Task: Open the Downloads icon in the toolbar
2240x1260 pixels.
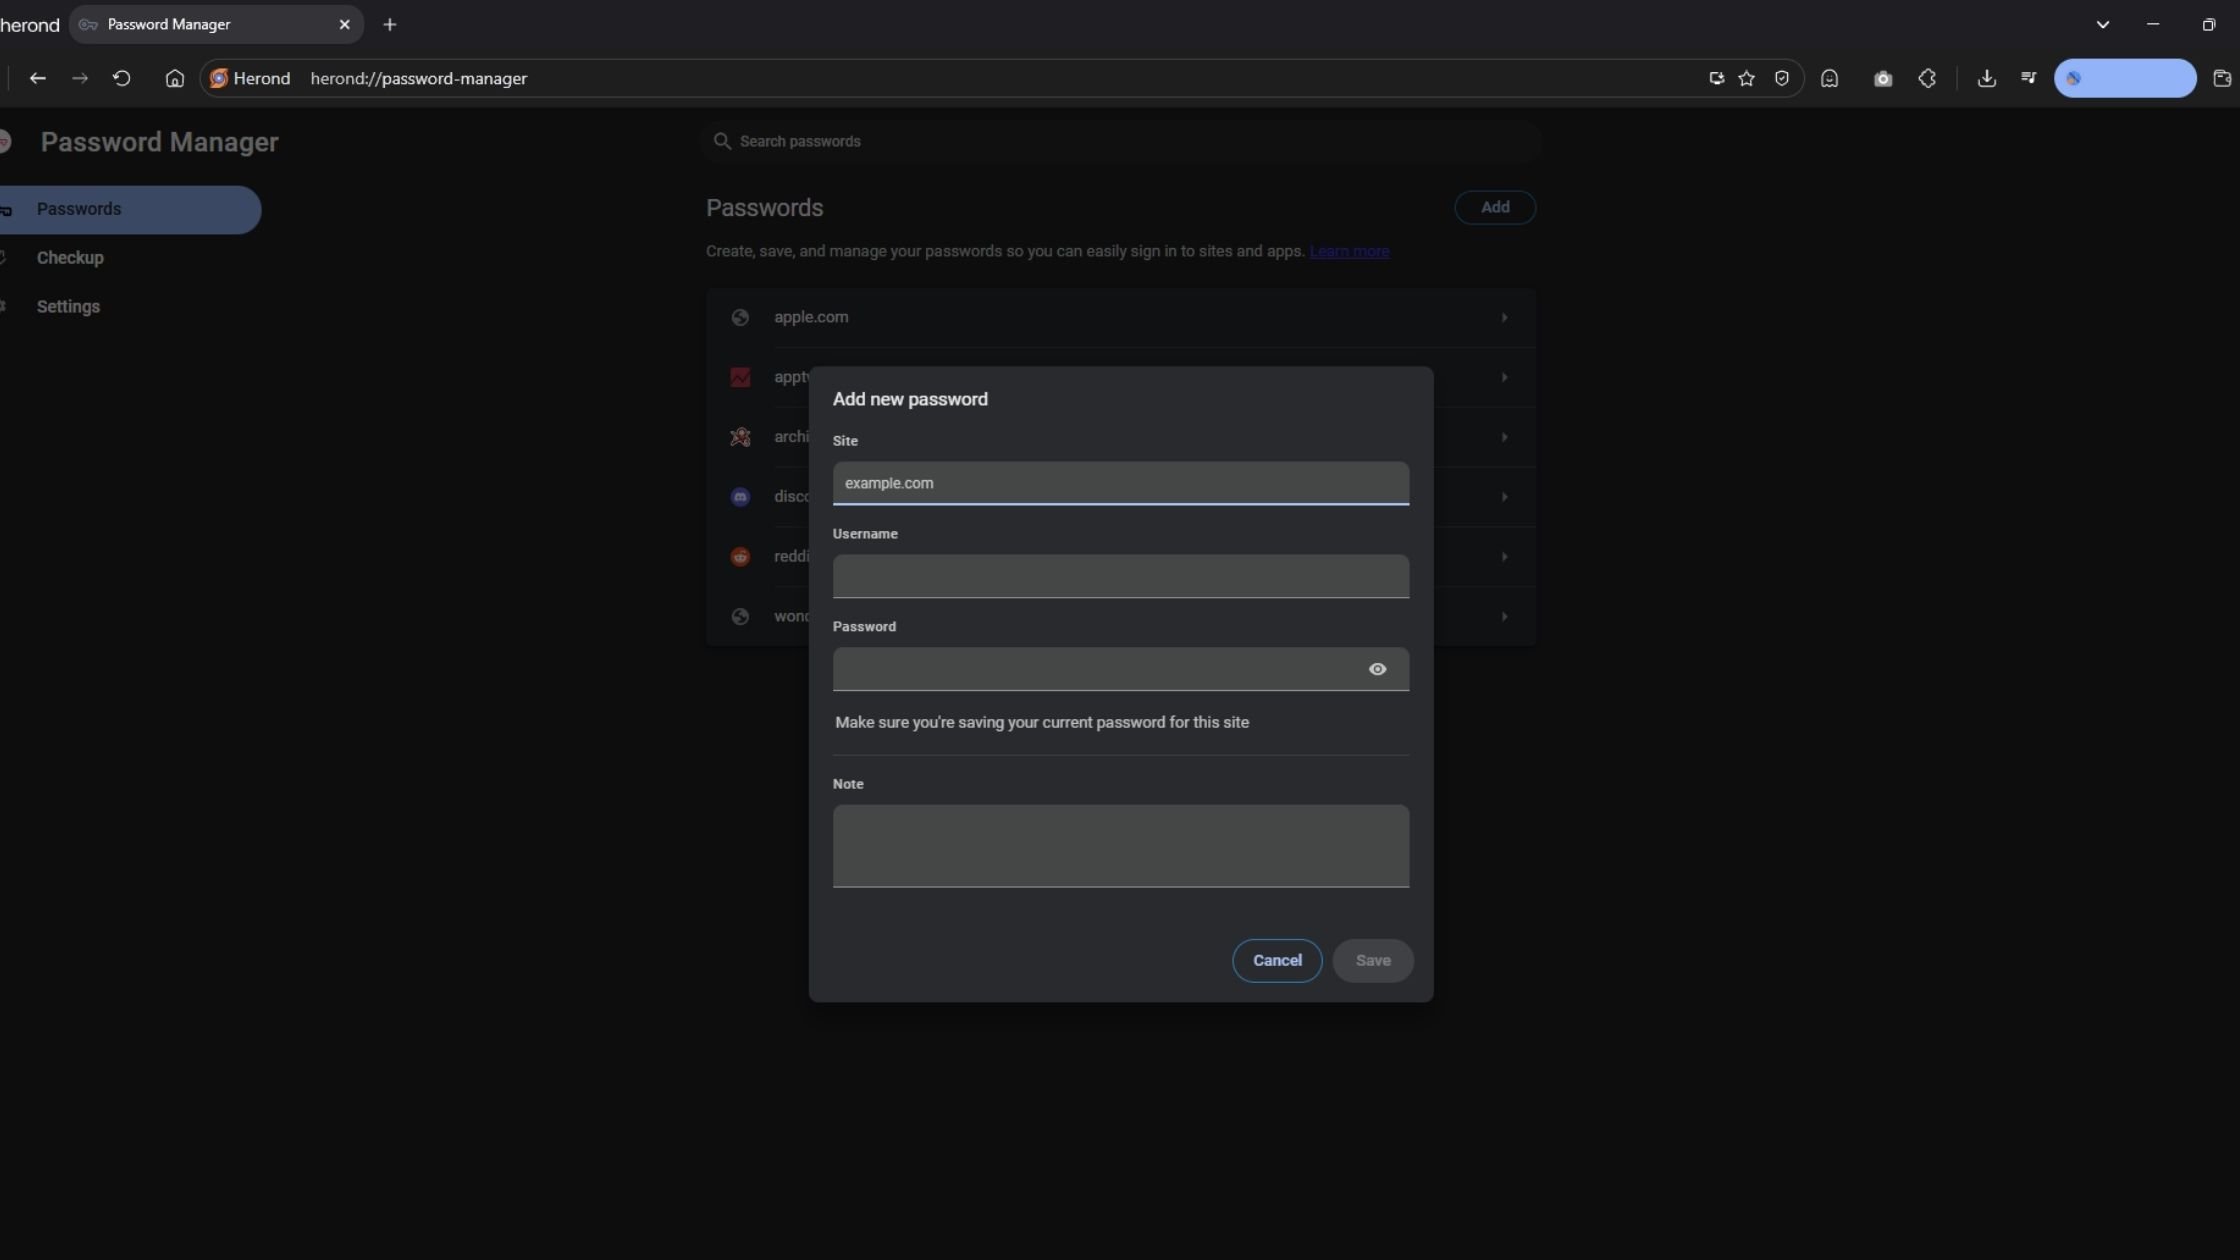Action: [x=1988, y=79]
